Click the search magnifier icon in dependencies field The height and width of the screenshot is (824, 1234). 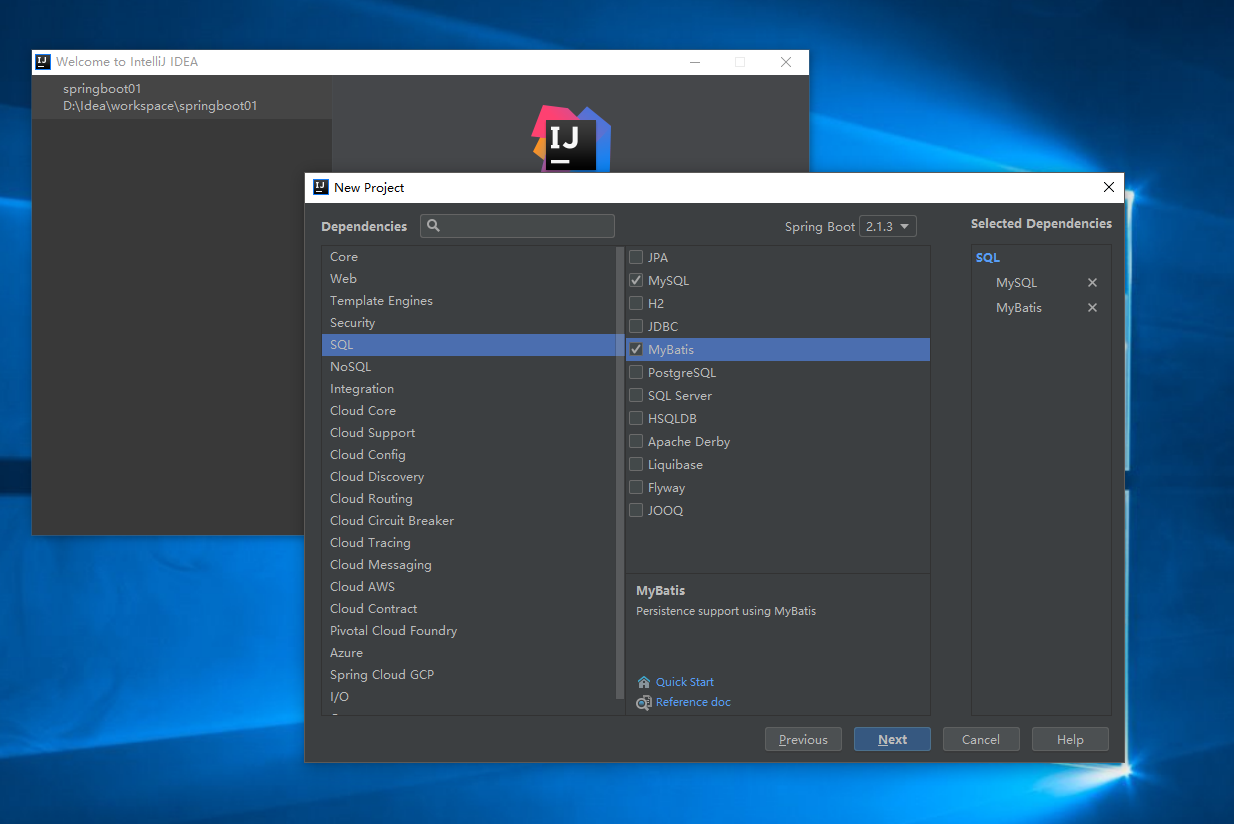434,226
